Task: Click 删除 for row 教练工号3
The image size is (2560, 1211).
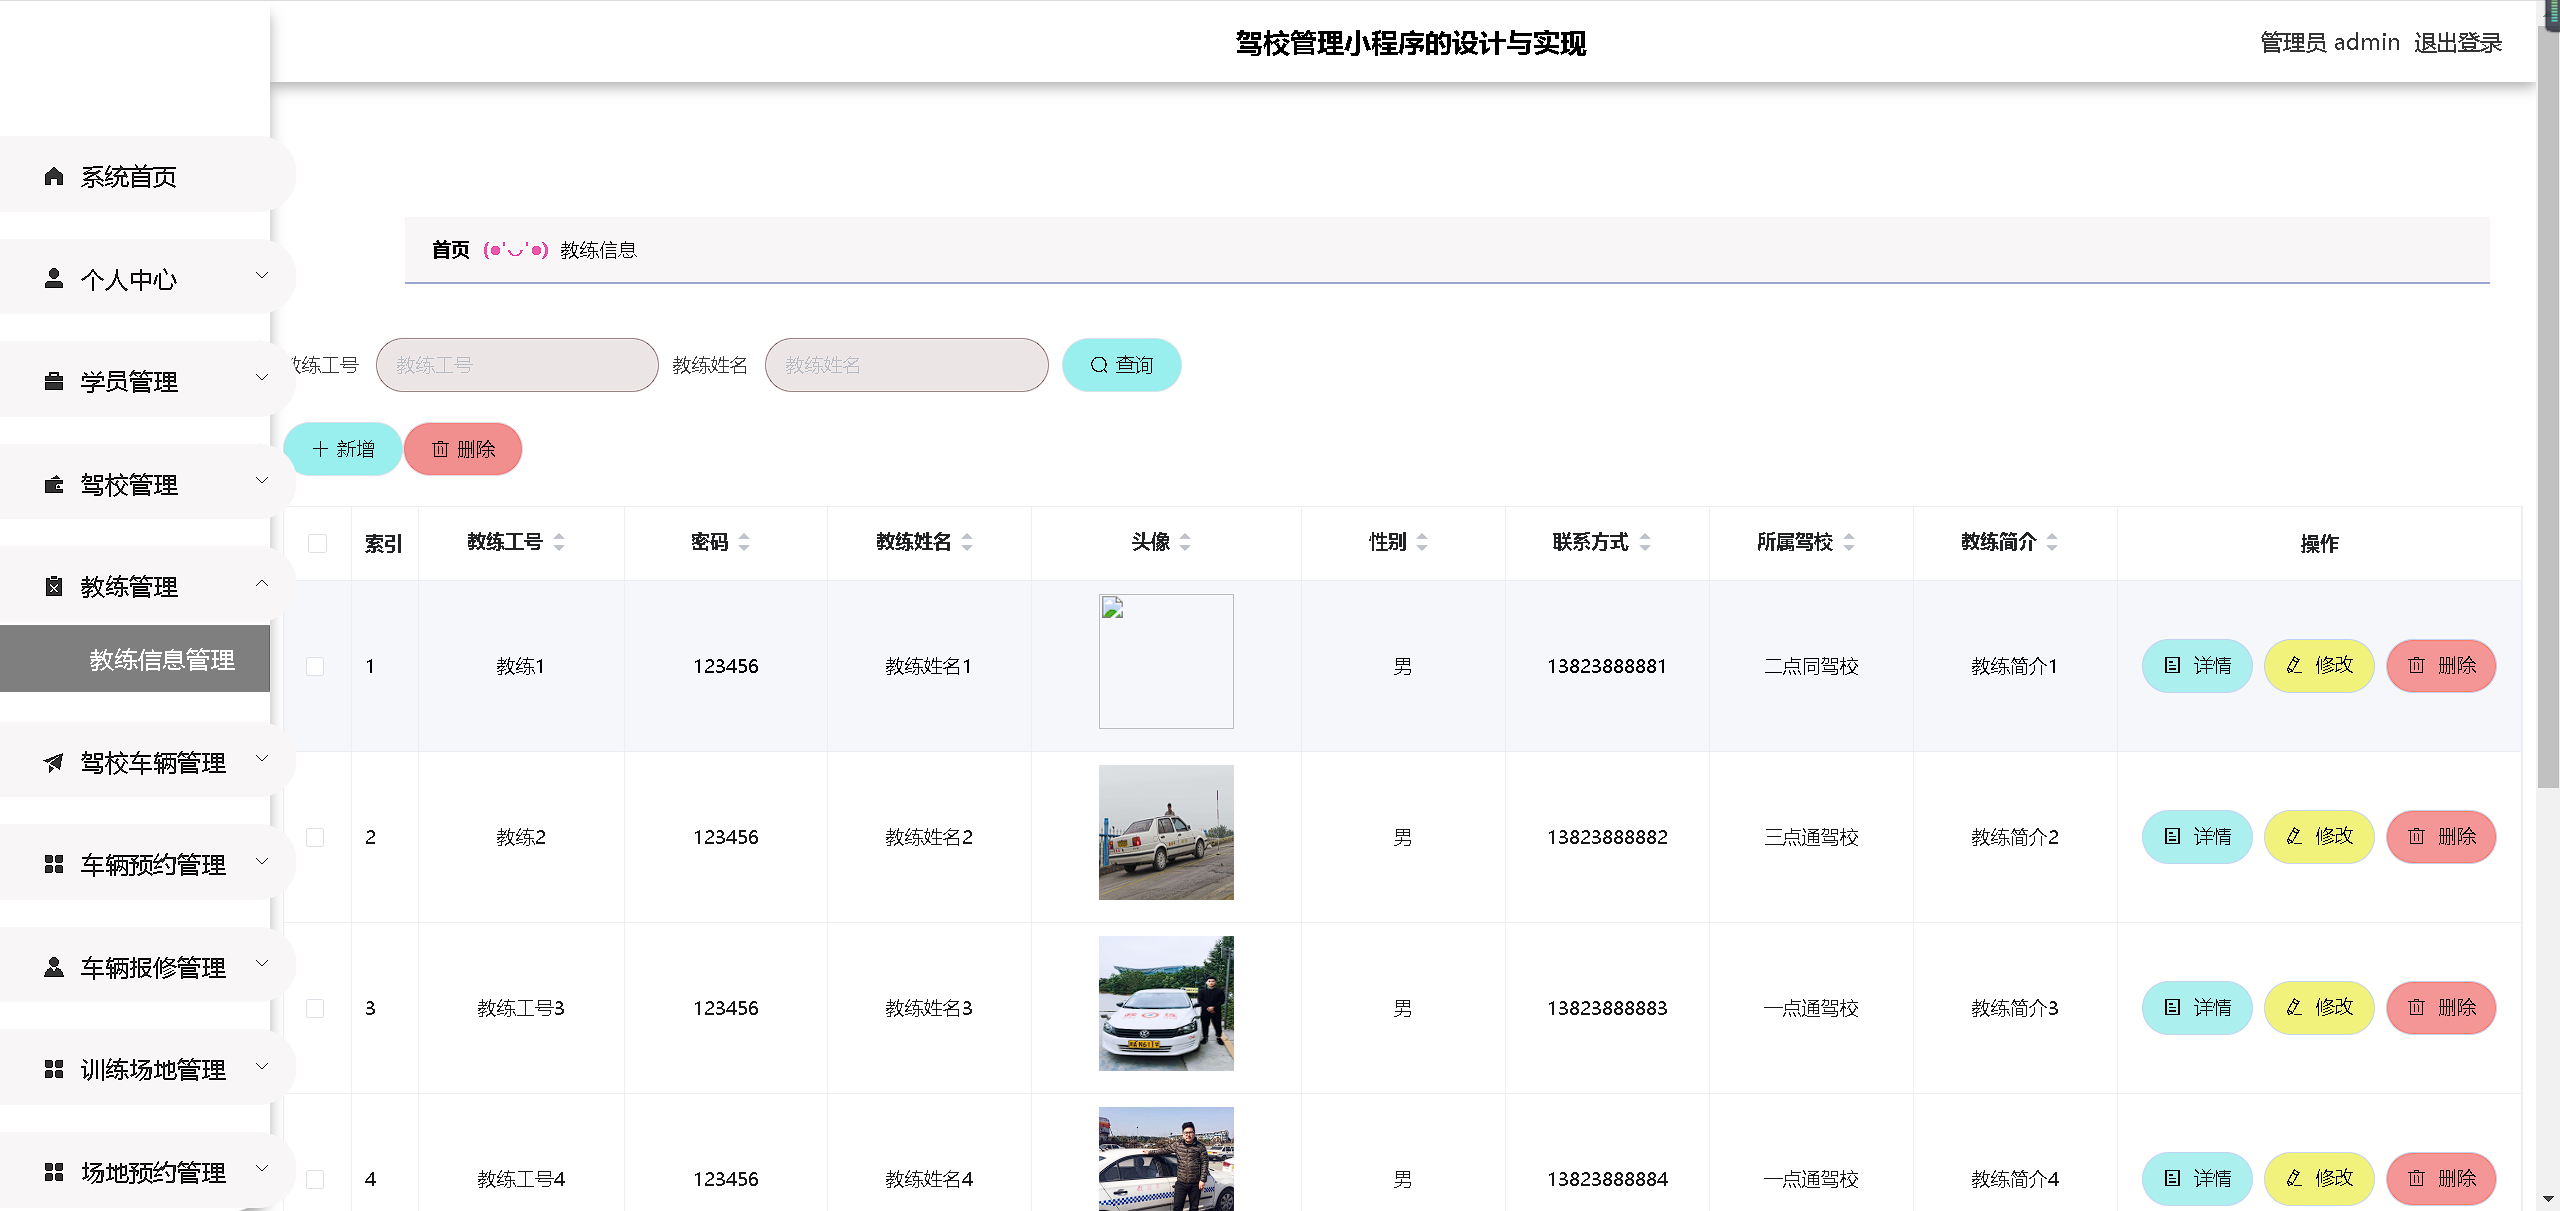Action: pyautogui.click(x=2441, y=1008)
